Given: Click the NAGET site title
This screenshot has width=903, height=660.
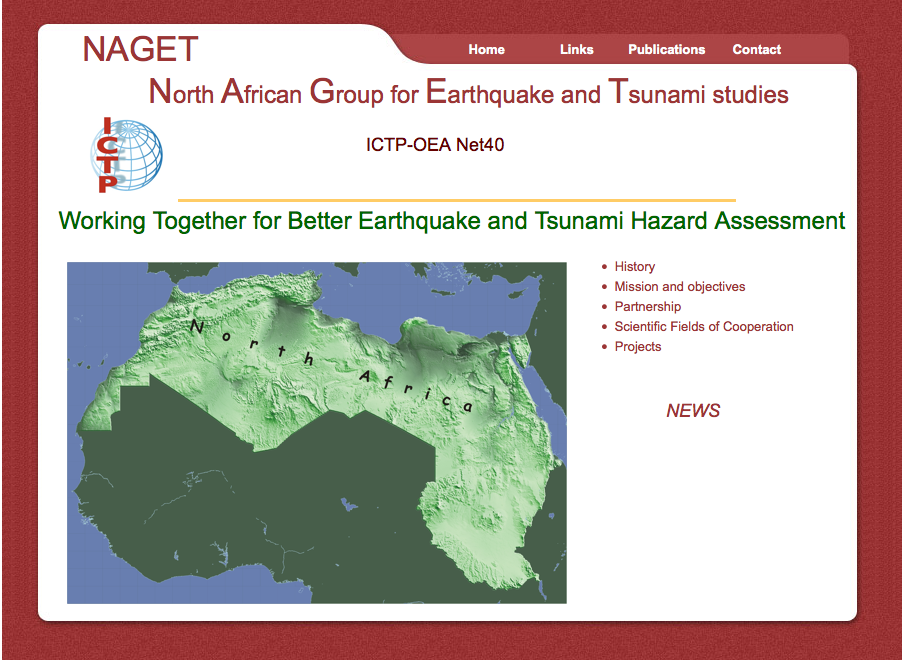Looking at the screenshot, I should (x=141, y=49).
